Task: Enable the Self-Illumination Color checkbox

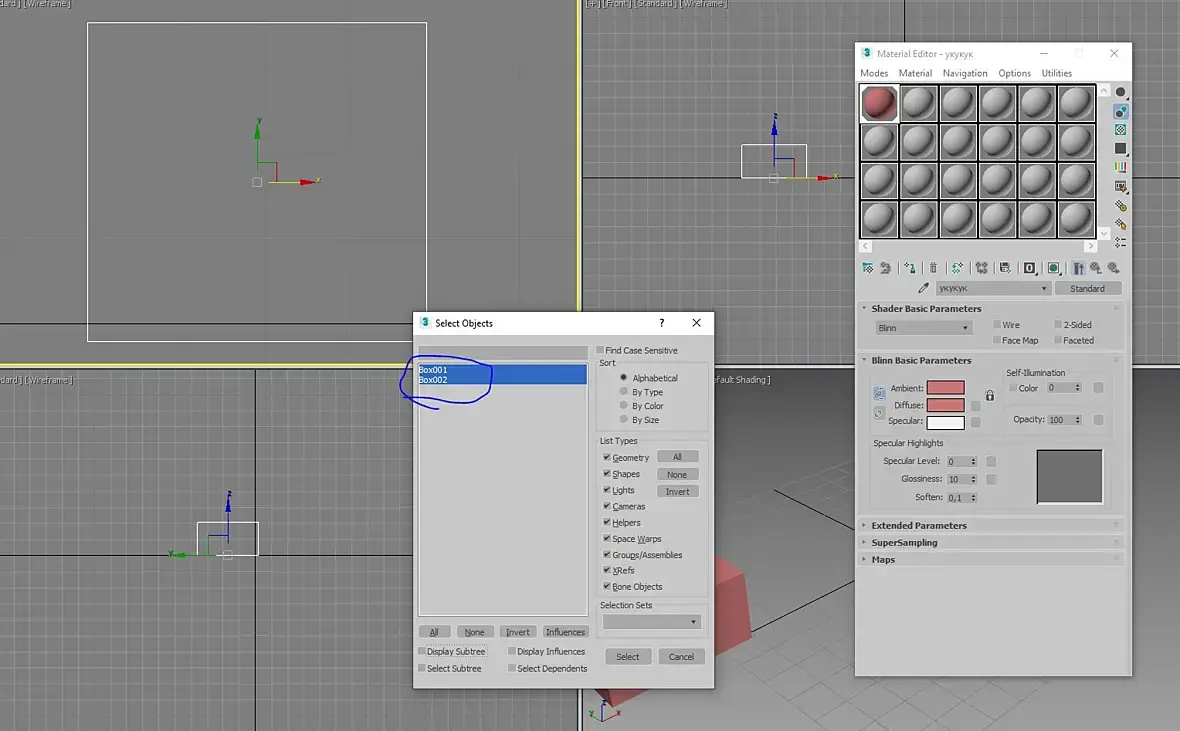Action: [x=1013, y=388]
